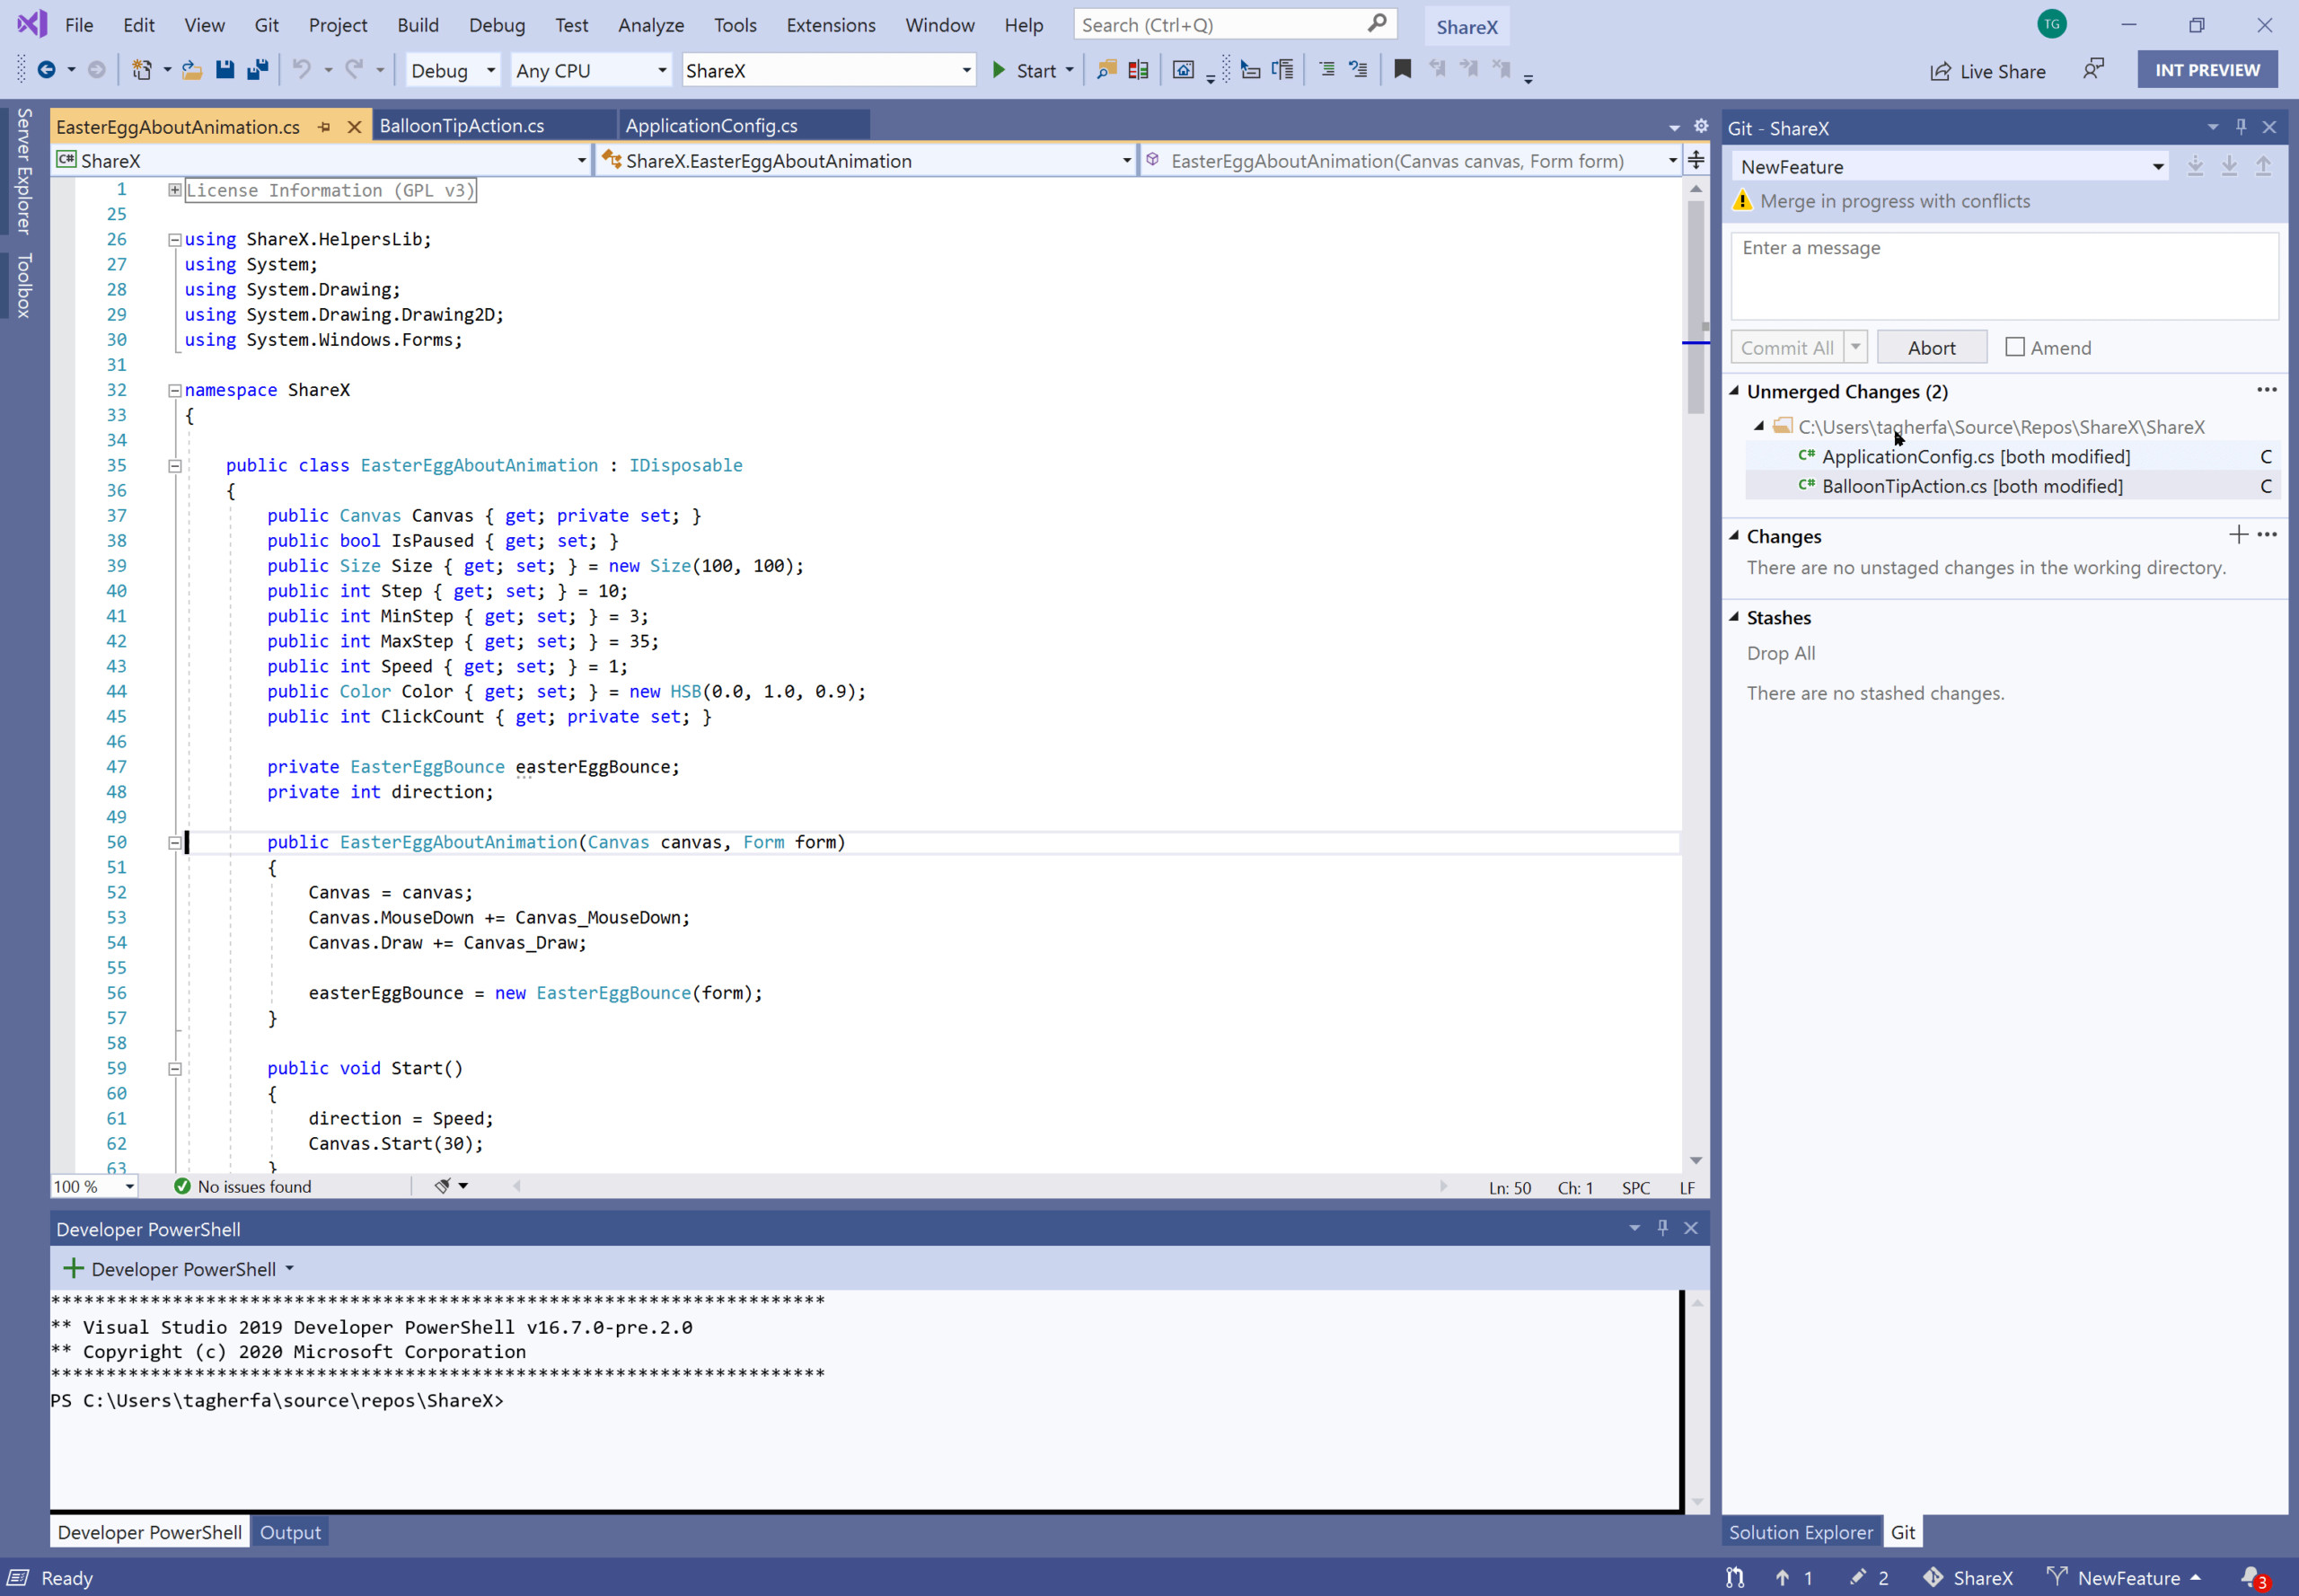This screenshot has height=1596, width=2299.
Task: Click Drop All under Stashes
Action: pos(1780,653)
